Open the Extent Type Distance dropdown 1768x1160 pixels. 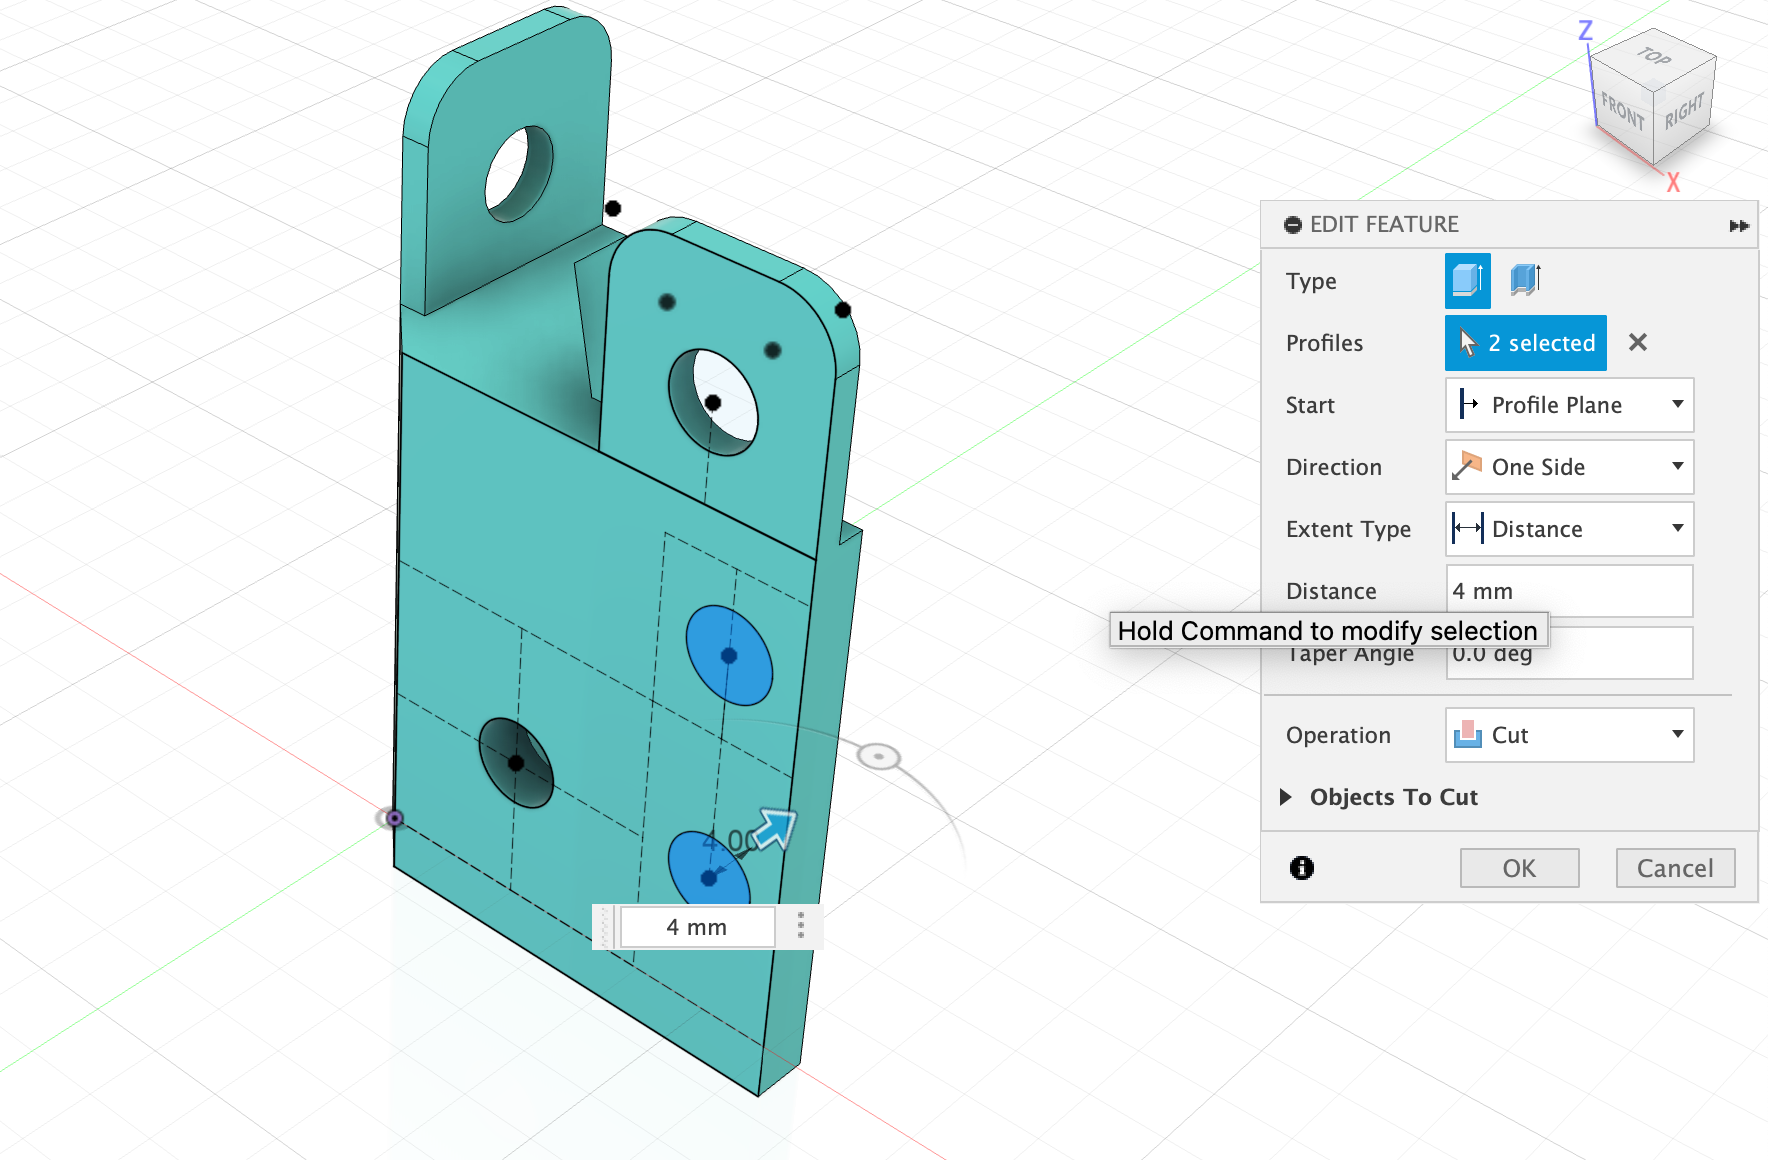coord(1570,529)
